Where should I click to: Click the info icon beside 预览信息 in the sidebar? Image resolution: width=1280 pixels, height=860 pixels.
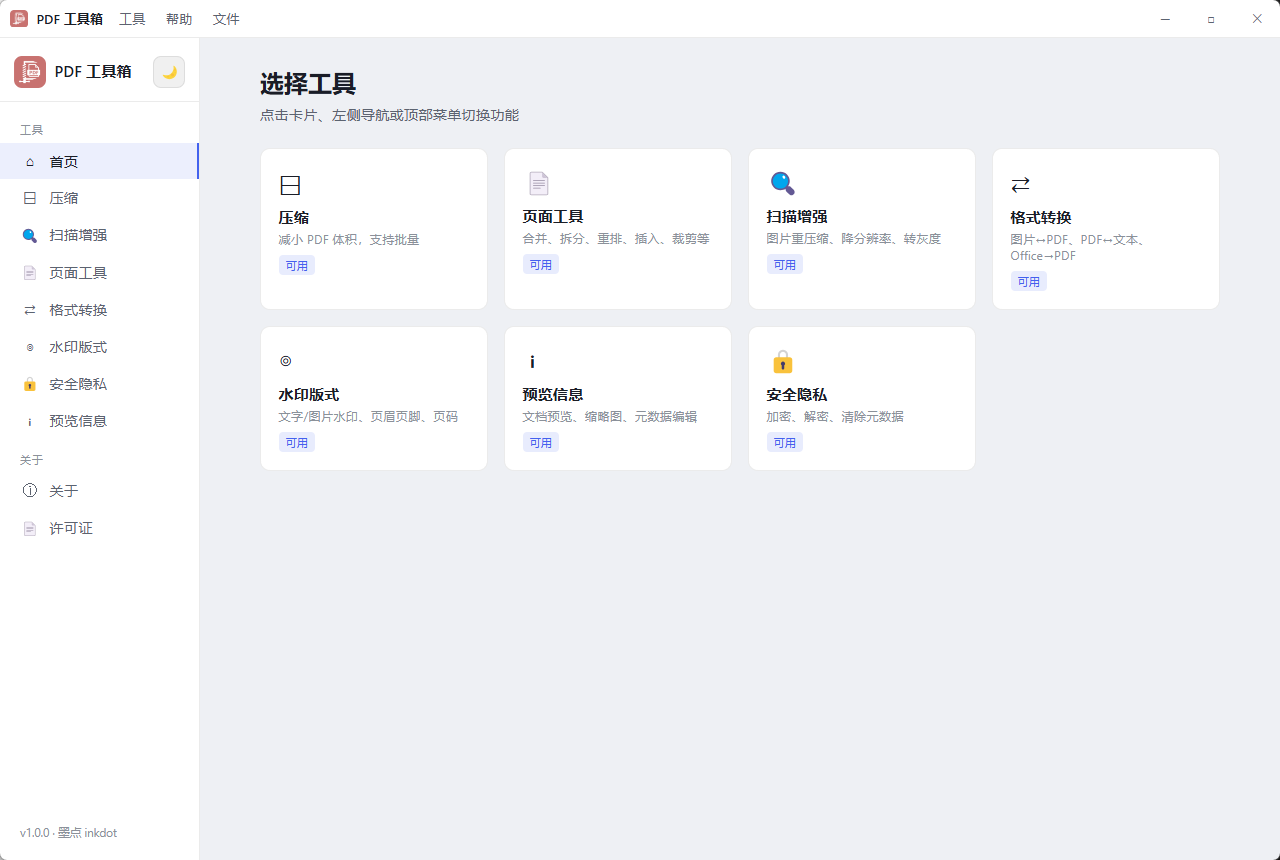pyautogui.click(x=30, y=421)
